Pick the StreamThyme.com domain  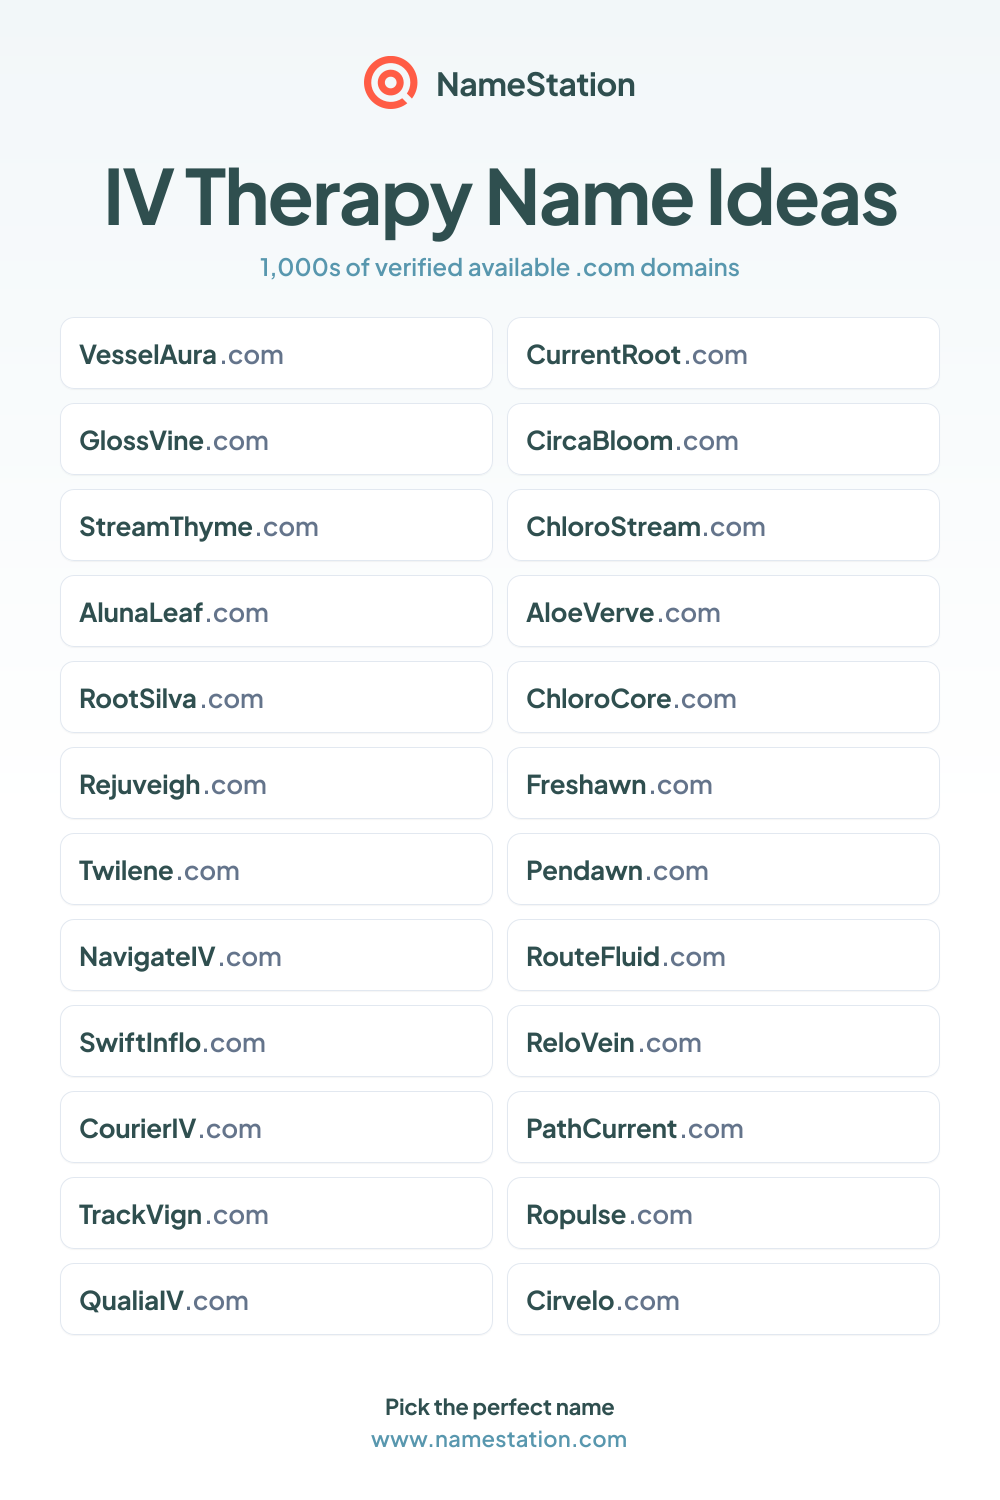[276, 525]
